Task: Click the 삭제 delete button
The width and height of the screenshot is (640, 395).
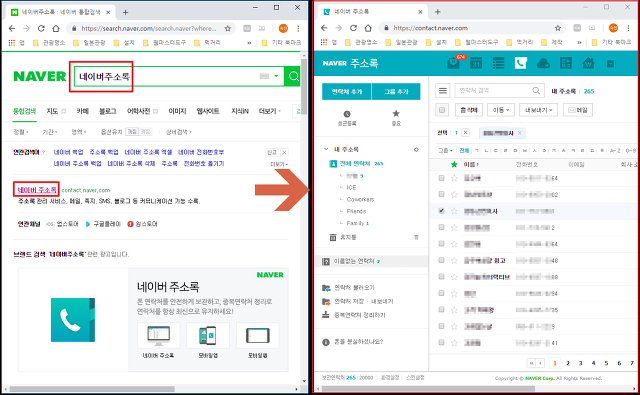Action: click(x=469, y=110)
